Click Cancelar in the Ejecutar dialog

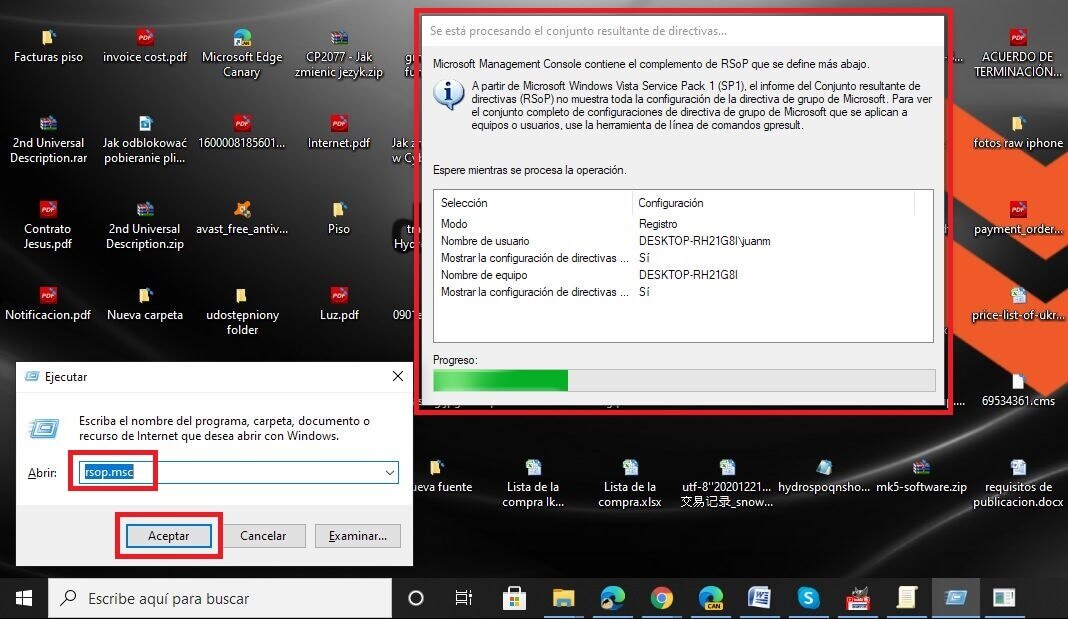(x=263, y=536)
